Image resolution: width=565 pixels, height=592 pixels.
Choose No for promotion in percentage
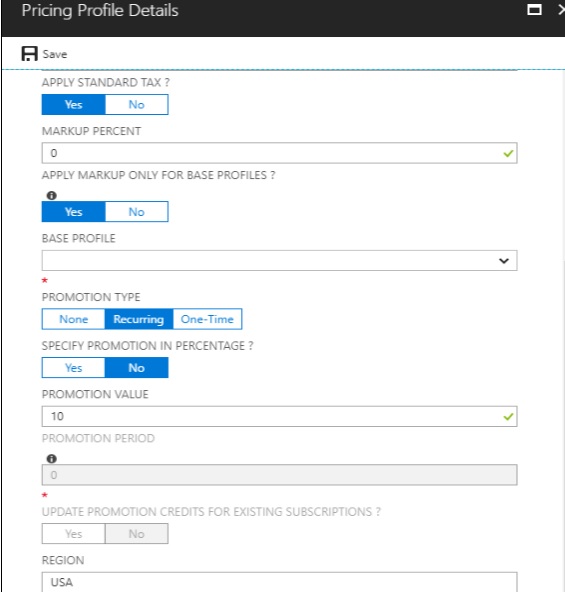point(137,368)
